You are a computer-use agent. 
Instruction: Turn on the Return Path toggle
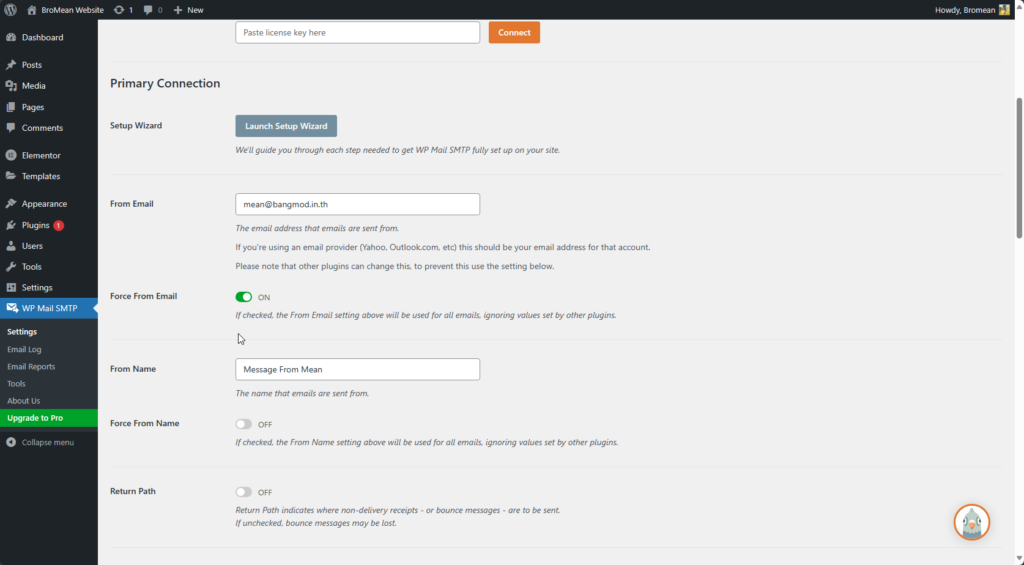pos(244,492)
